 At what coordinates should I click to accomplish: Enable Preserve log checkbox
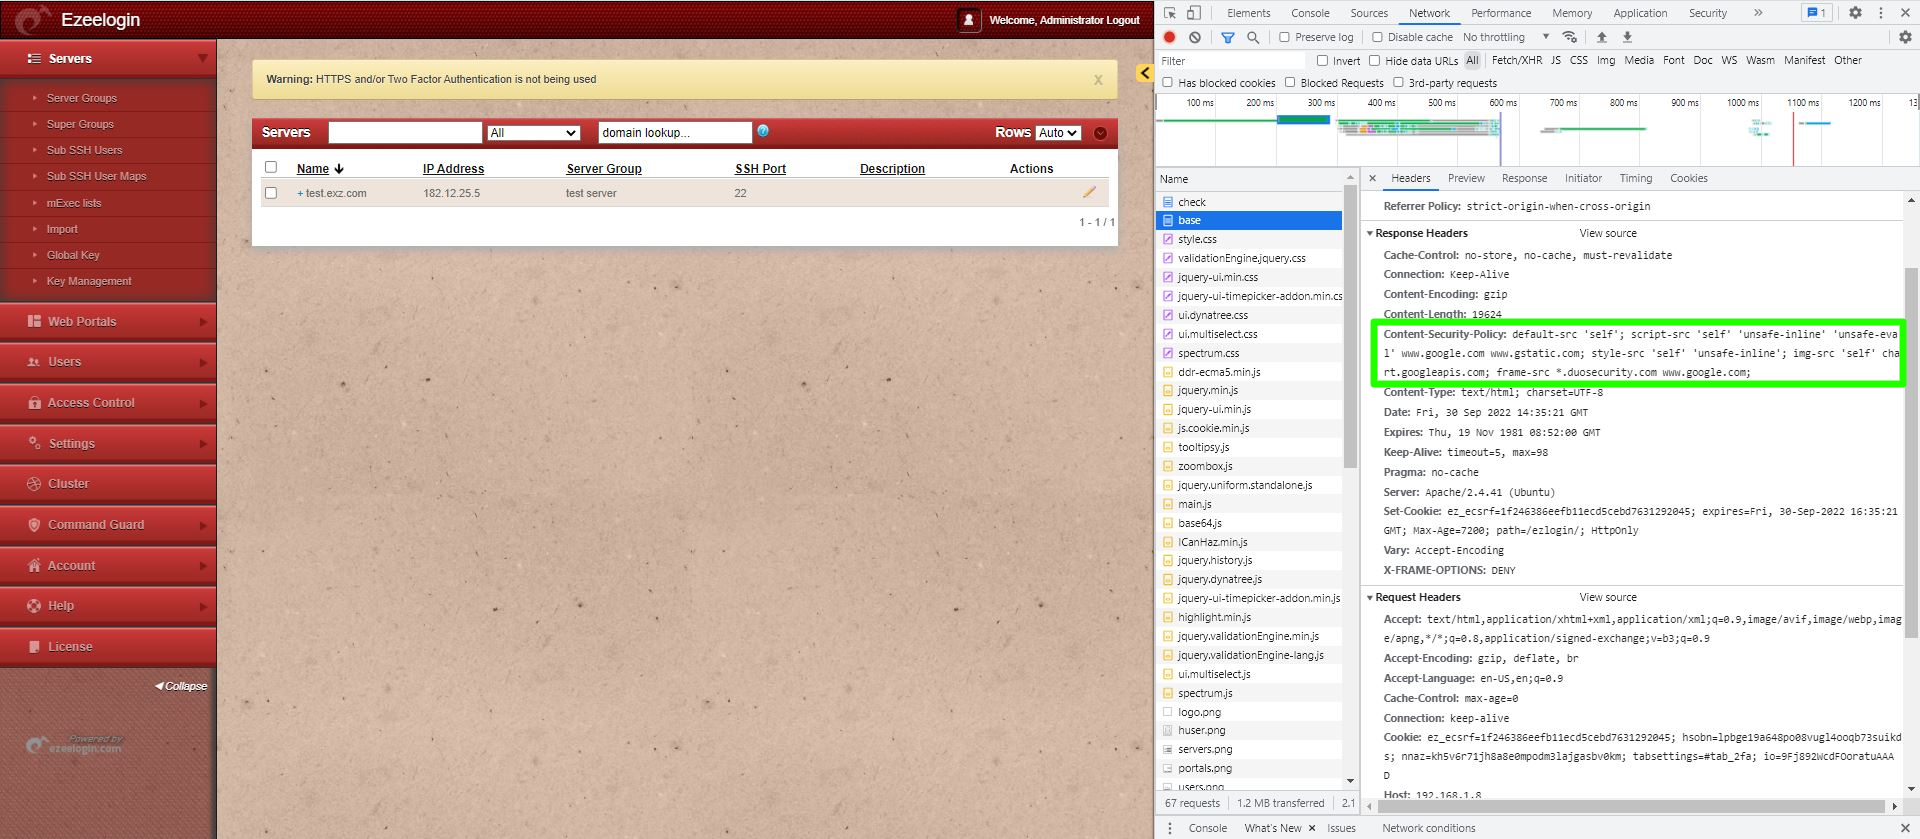pyautogui.click(x=1284, y=37)
